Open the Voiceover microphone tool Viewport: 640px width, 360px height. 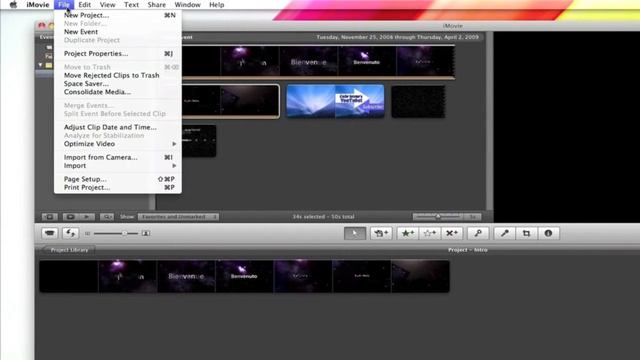pos(504,233)
